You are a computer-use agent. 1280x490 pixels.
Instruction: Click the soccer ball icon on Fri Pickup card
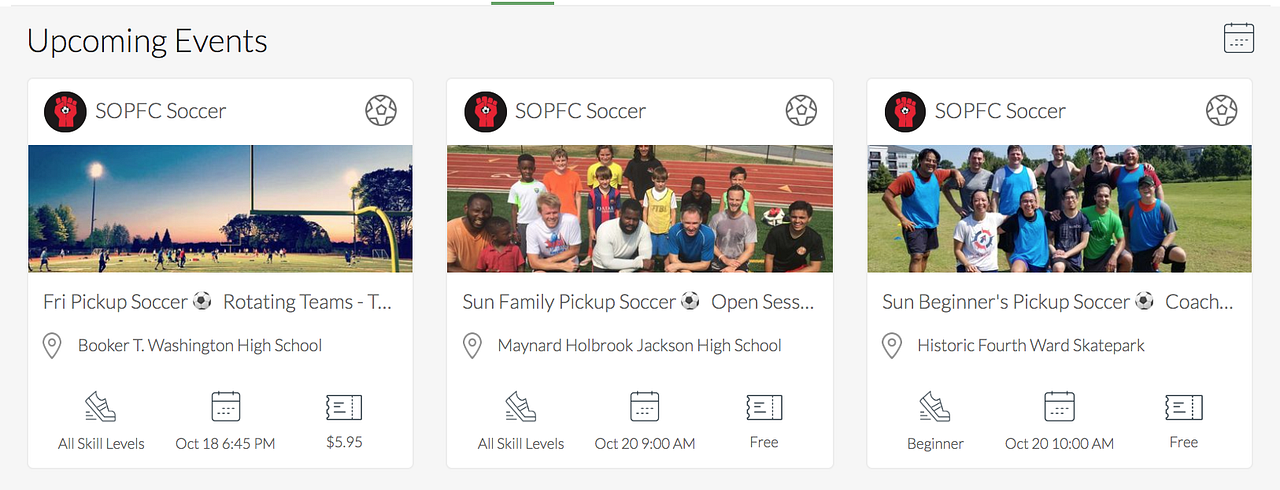point(381,110)
